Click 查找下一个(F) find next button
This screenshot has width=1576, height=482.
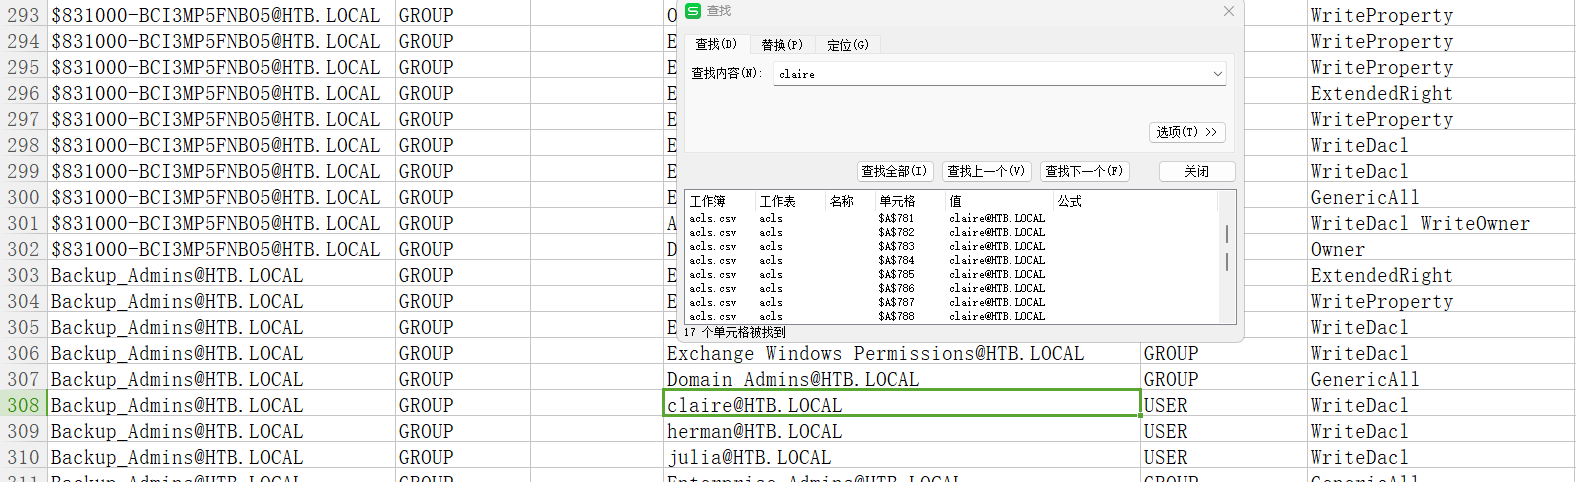coord(1084,171)
